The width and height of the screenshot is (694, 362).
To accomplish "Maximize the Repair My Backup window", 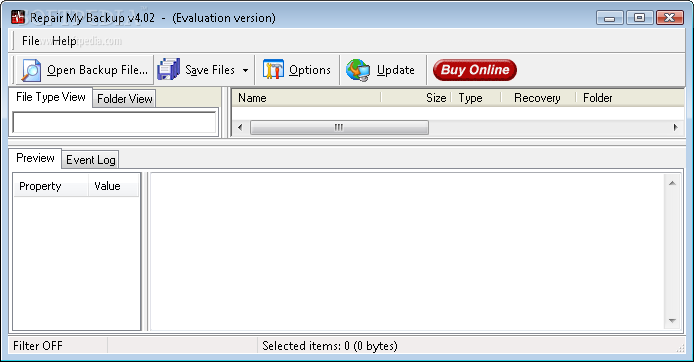I will pyautogui.click(x=639, y=18).
